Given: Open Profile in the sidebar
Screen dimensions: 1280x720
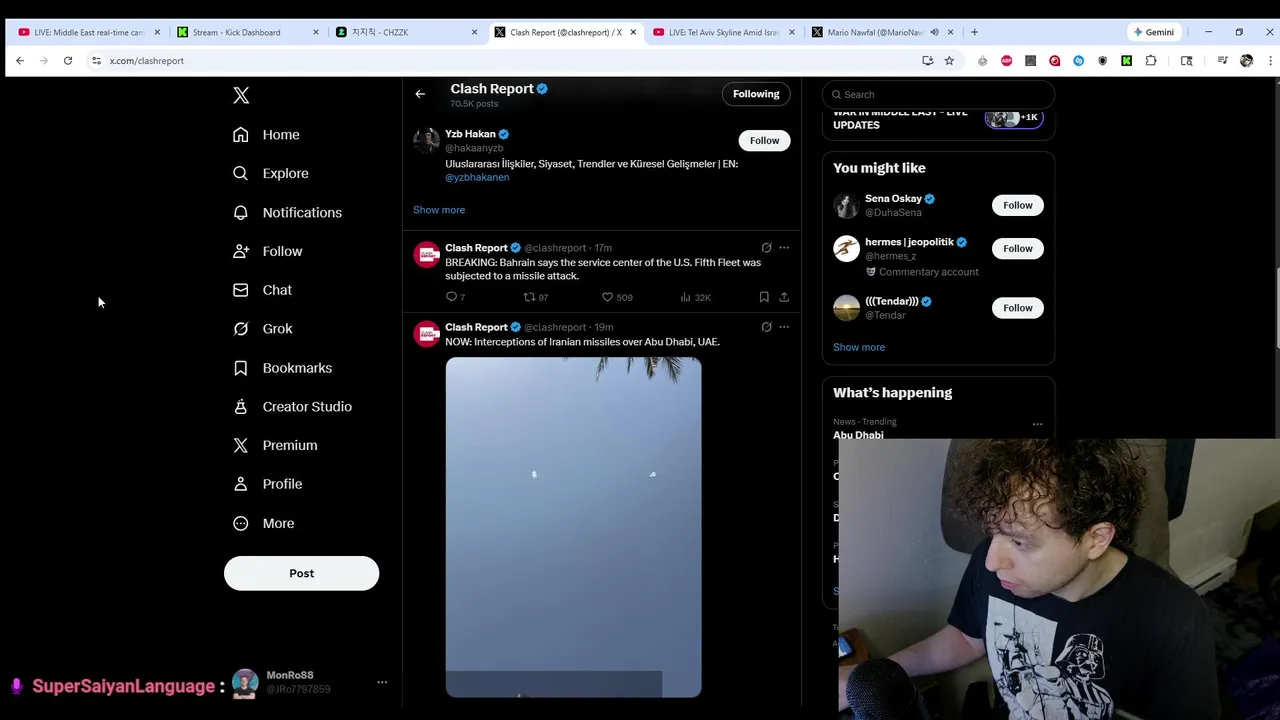Looking at the screenshot, I should pyautogui.click(x=267, y=484).
